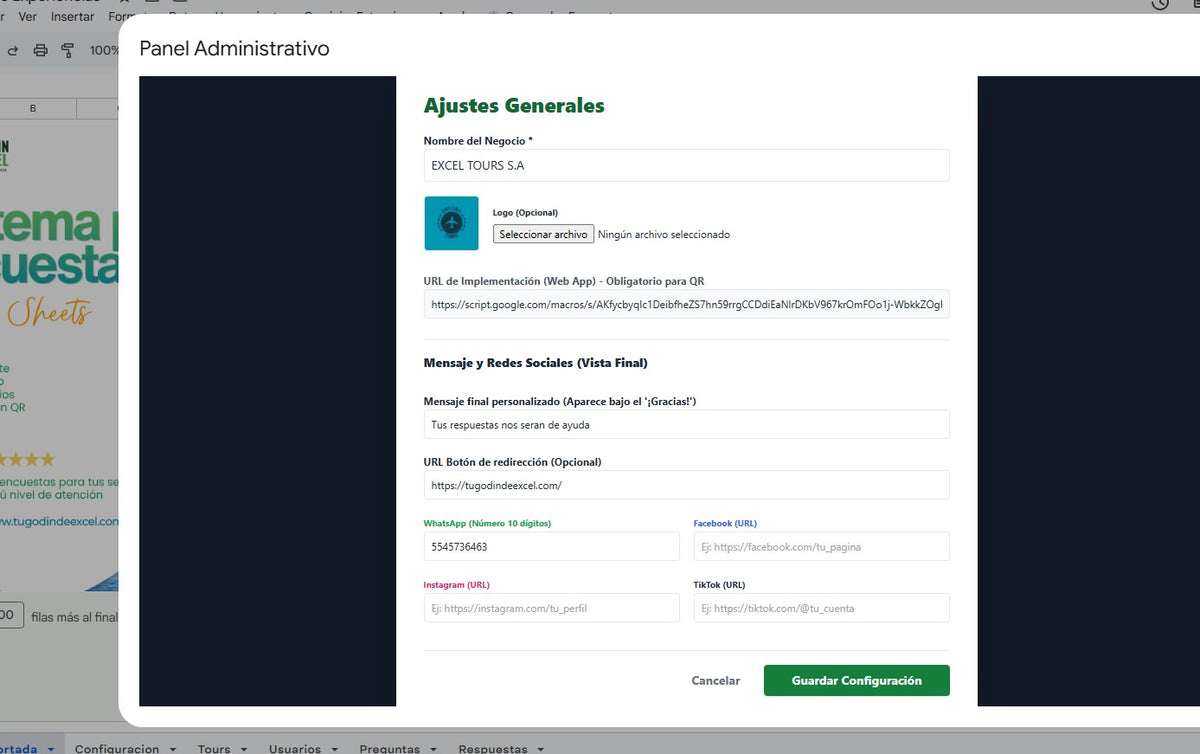The height and width of the screenshot is (754, 1200).
Task: Click the 'Ajustes Generales' heading
Action: point(514,105)
